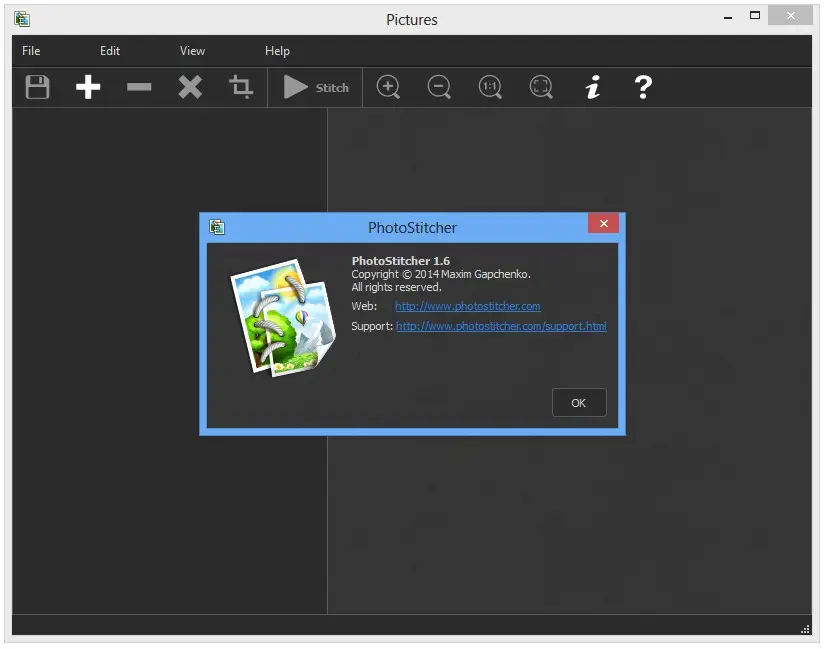Viewport: 824px width, 649px height.
Task: Start stitching with the Stitch button
Action: (314, 87)
